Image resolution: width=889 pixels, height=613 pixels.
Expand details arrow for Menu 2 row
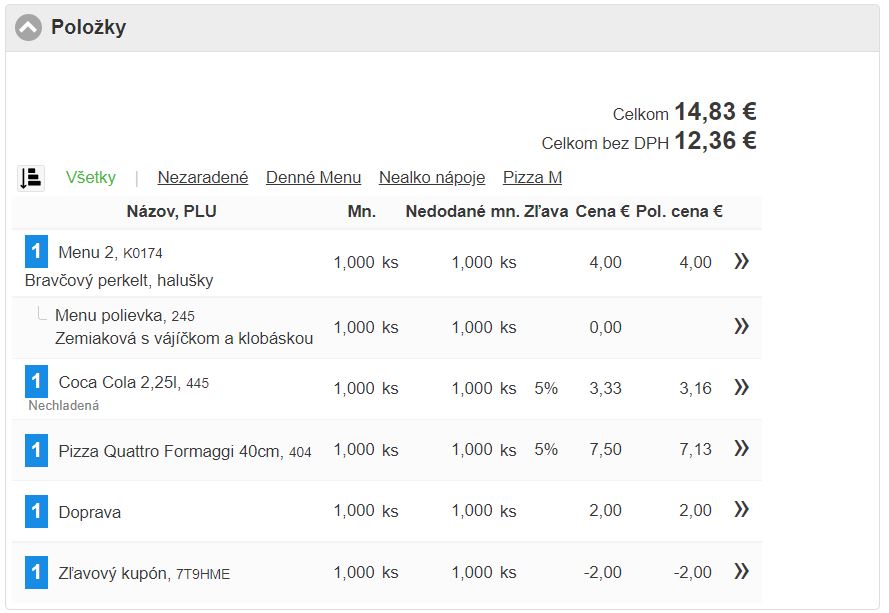741,262
